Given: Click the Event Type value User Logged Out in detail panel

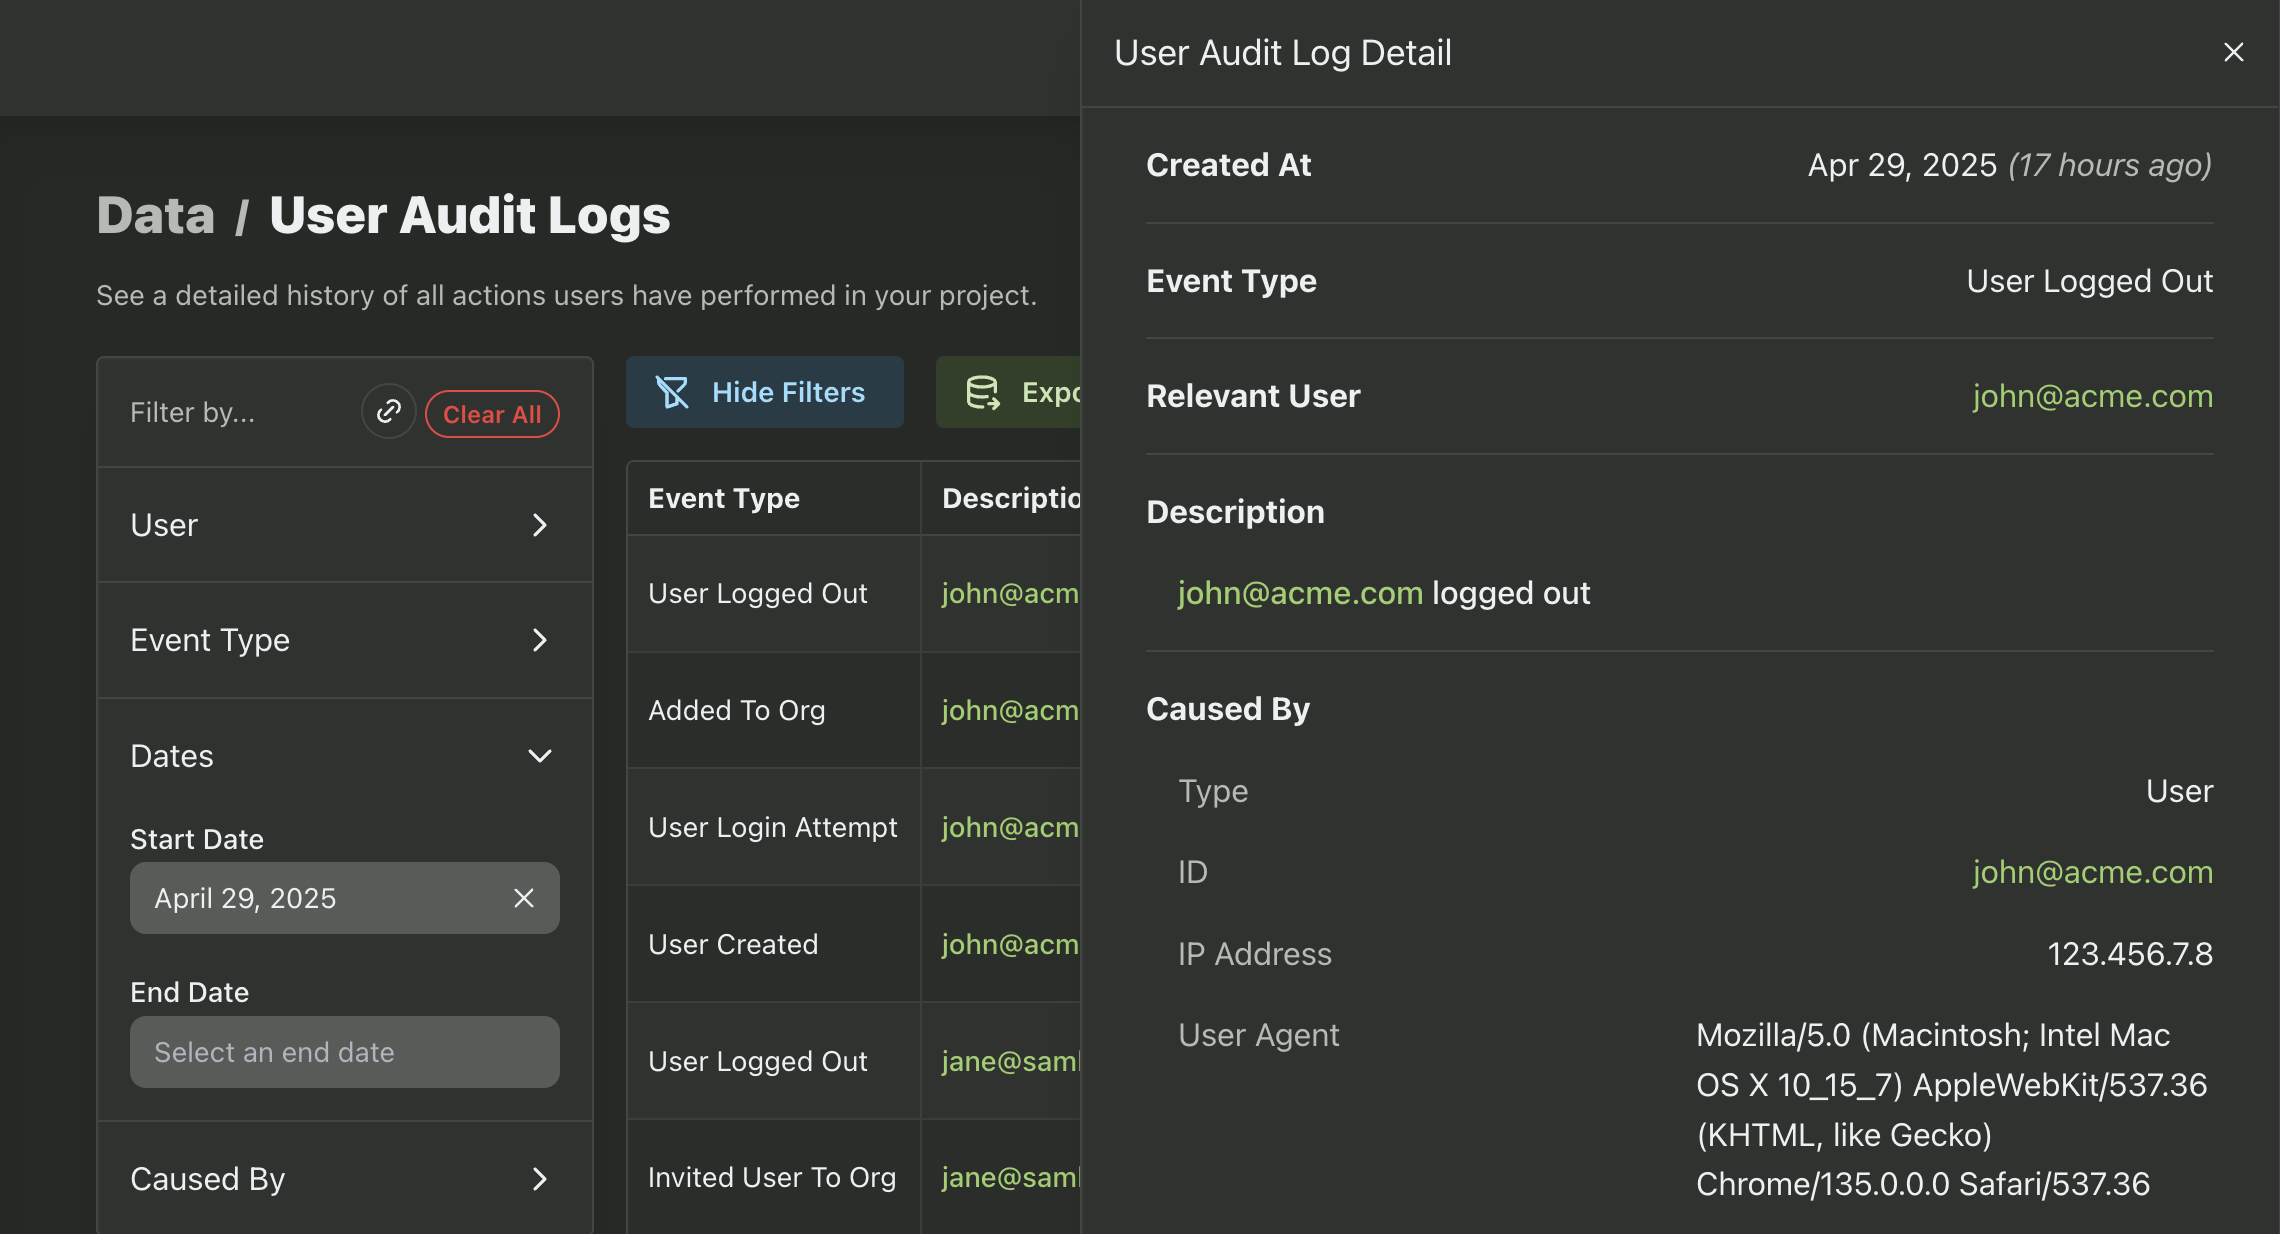Looking at the screenshot, I should pos(2089,281).
